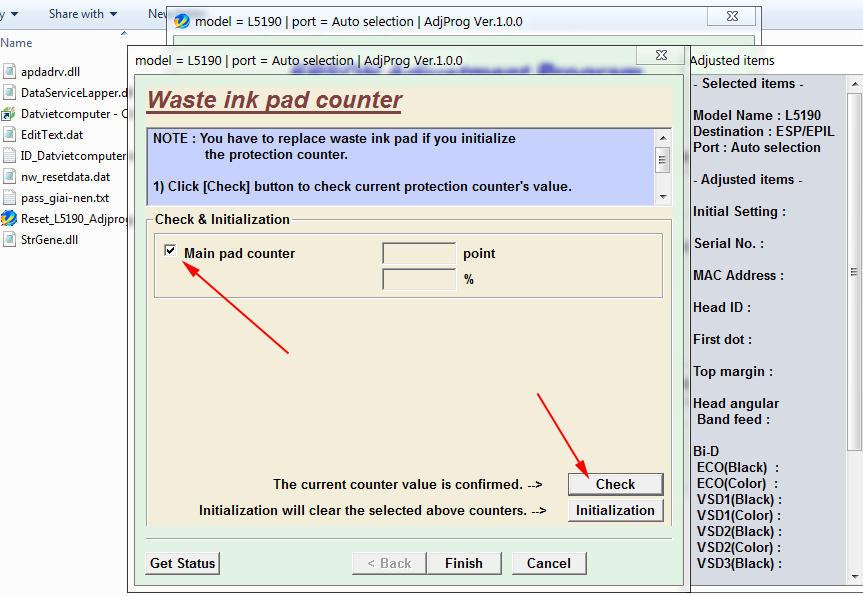Viewport: 863px width, 596px height.
Task: Close the back AdjProg window
Action: tap(732, 17)
